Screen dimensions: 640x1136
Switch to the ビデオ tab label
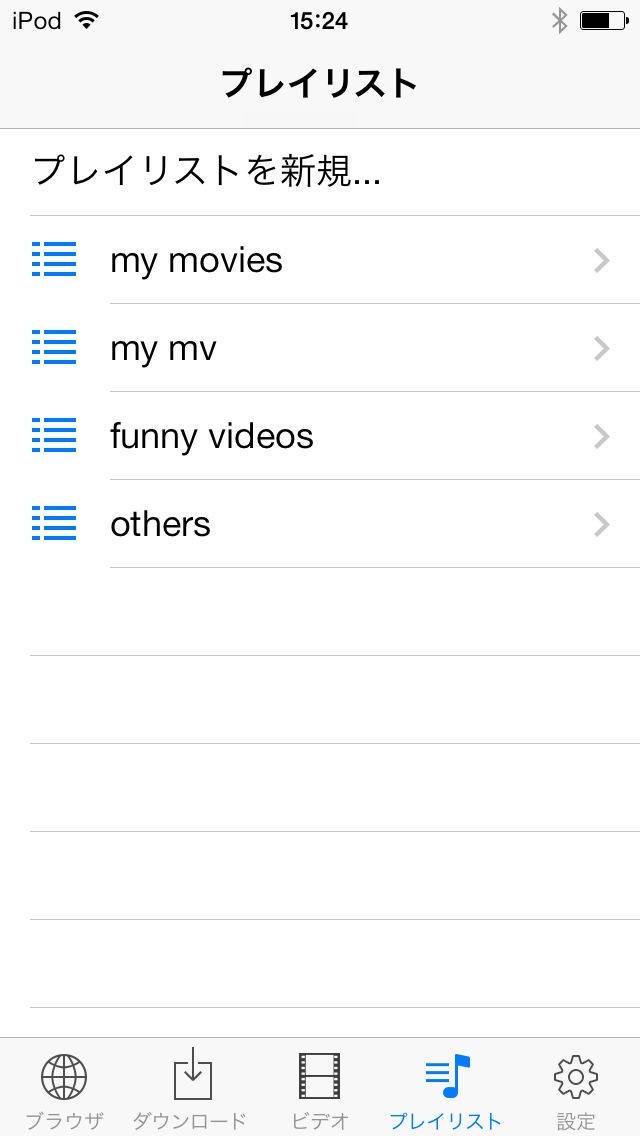click(x=320, y=1121)
